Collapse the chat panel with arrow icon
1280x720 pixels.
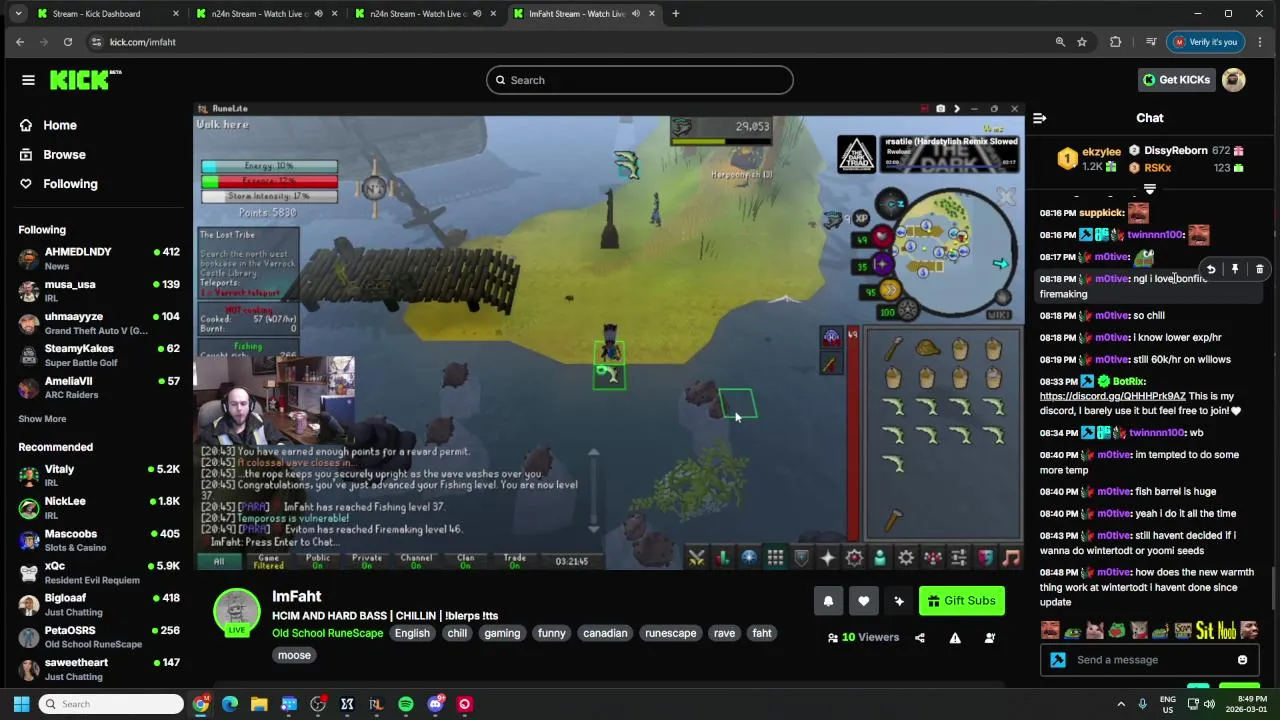tap(1040, 118)
